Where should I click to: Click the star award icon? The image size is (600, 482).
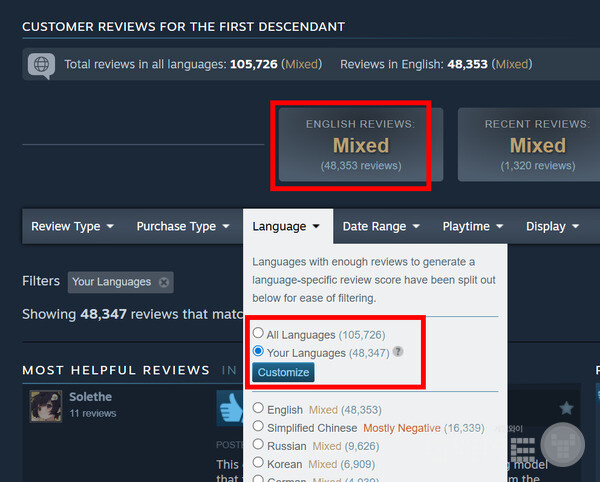pos(566,408)
